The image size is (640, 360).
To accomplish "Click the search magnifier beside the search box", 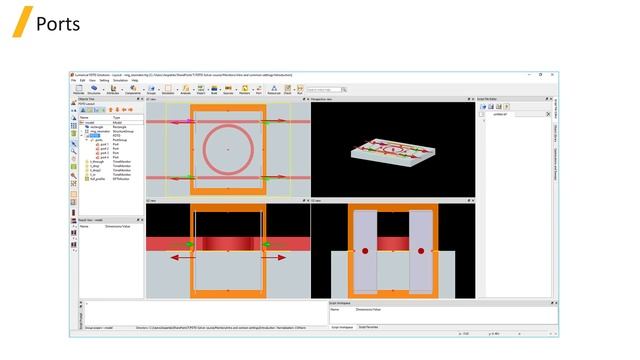I will pos(344,90).
